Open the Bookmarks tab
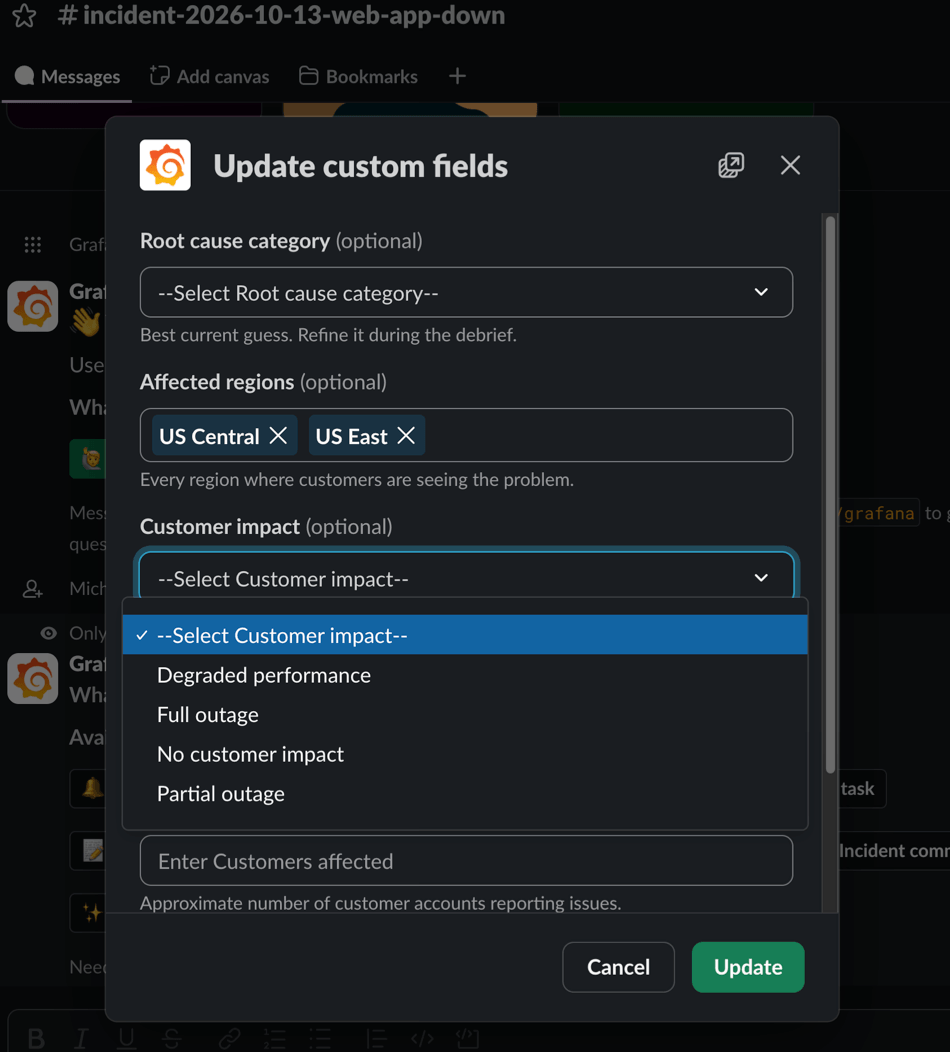The height and width of the screenshot is (1052, 950). (358, 76)
